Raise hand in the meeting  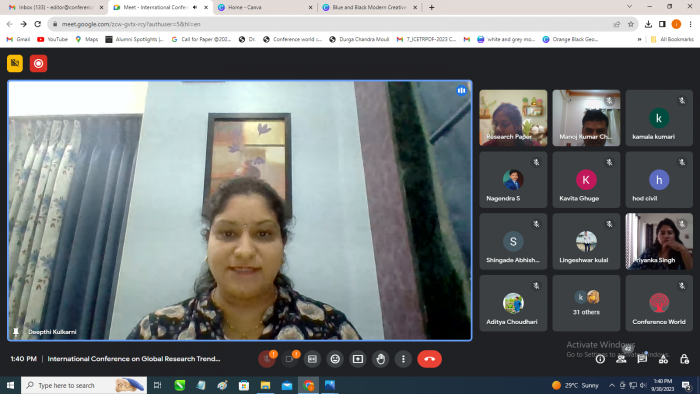(x=380, y=359)
